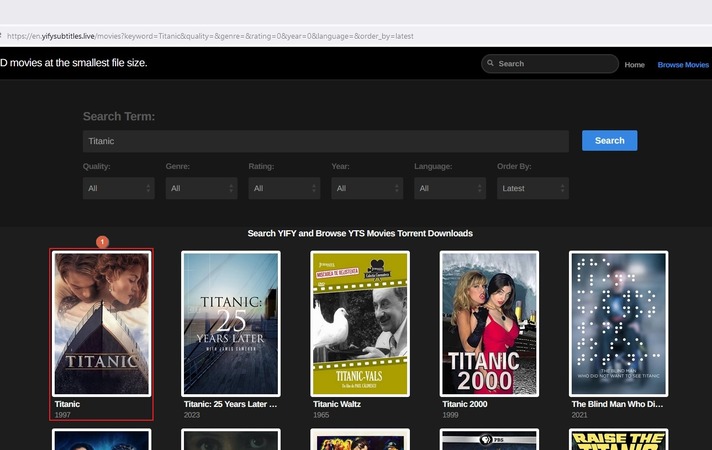Click the Search Term field containing Titanic
712x450 pixels.
325,141
